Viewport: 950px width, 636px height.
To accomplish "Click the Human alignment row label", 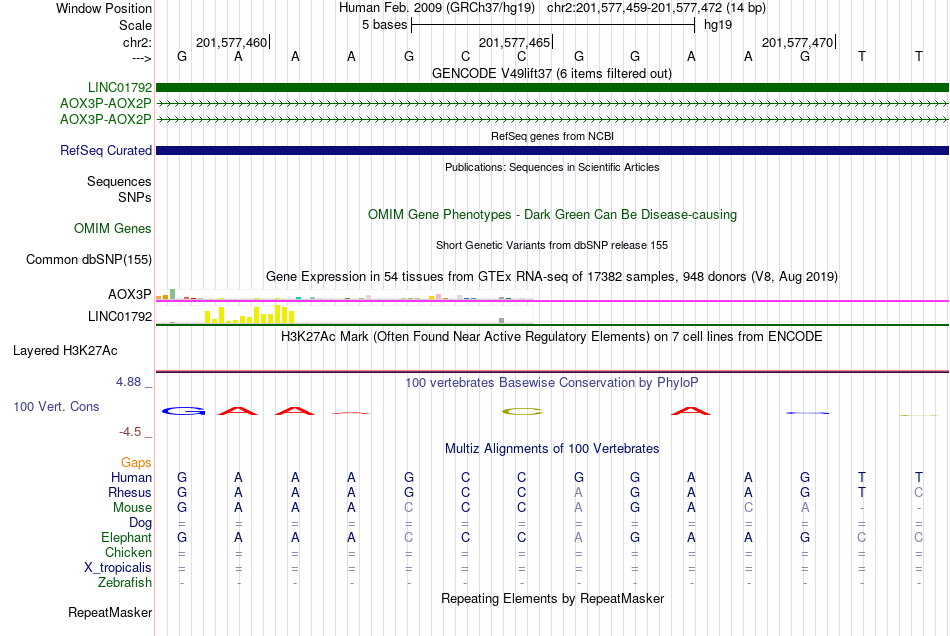I will coord(131,477).
